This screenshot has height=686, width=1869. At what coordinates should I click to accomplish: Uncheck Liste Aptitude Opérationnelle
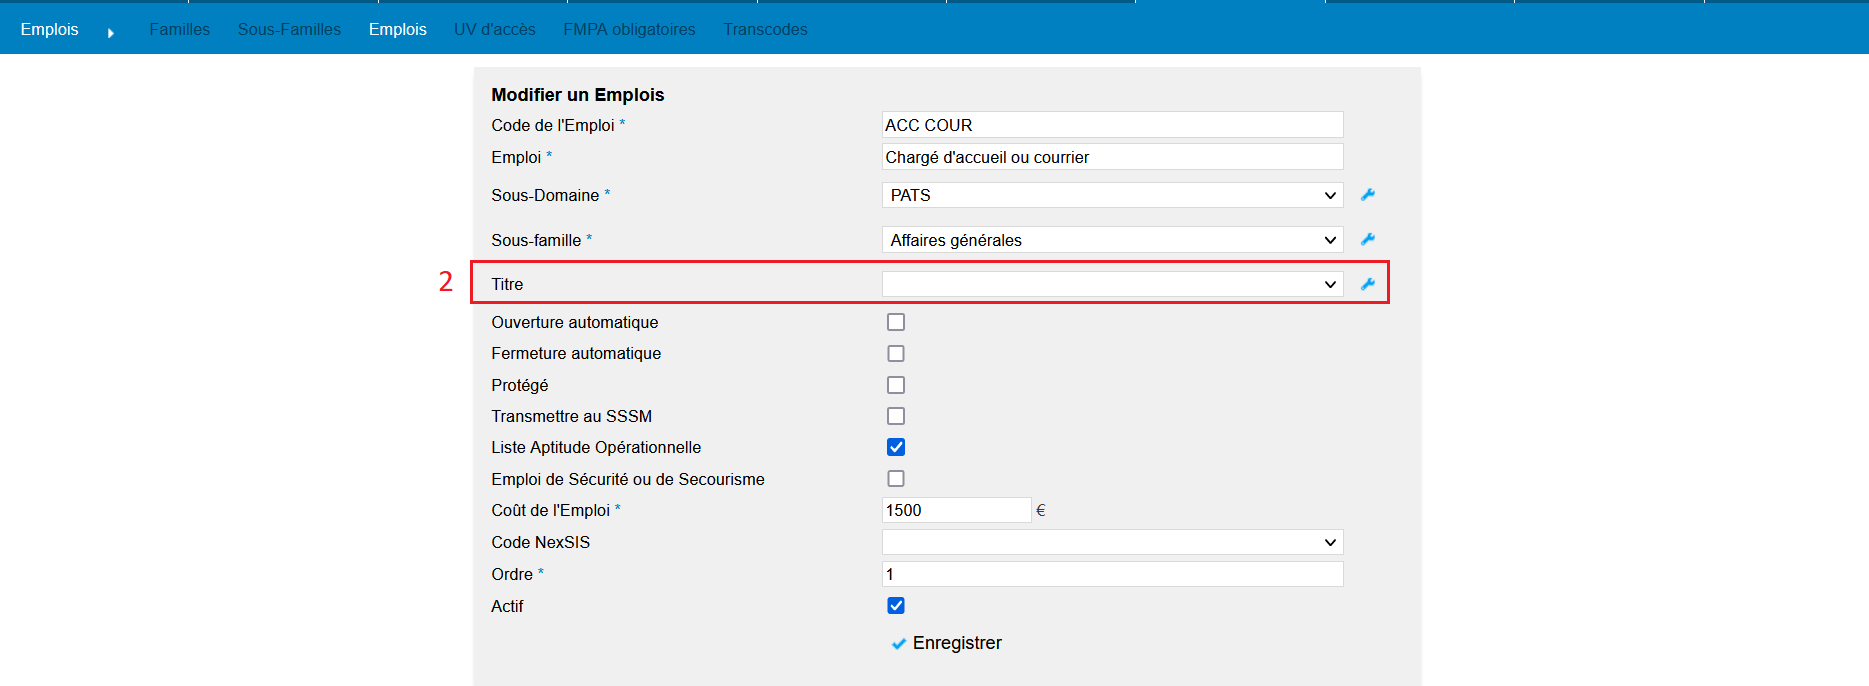click(896, 447)
